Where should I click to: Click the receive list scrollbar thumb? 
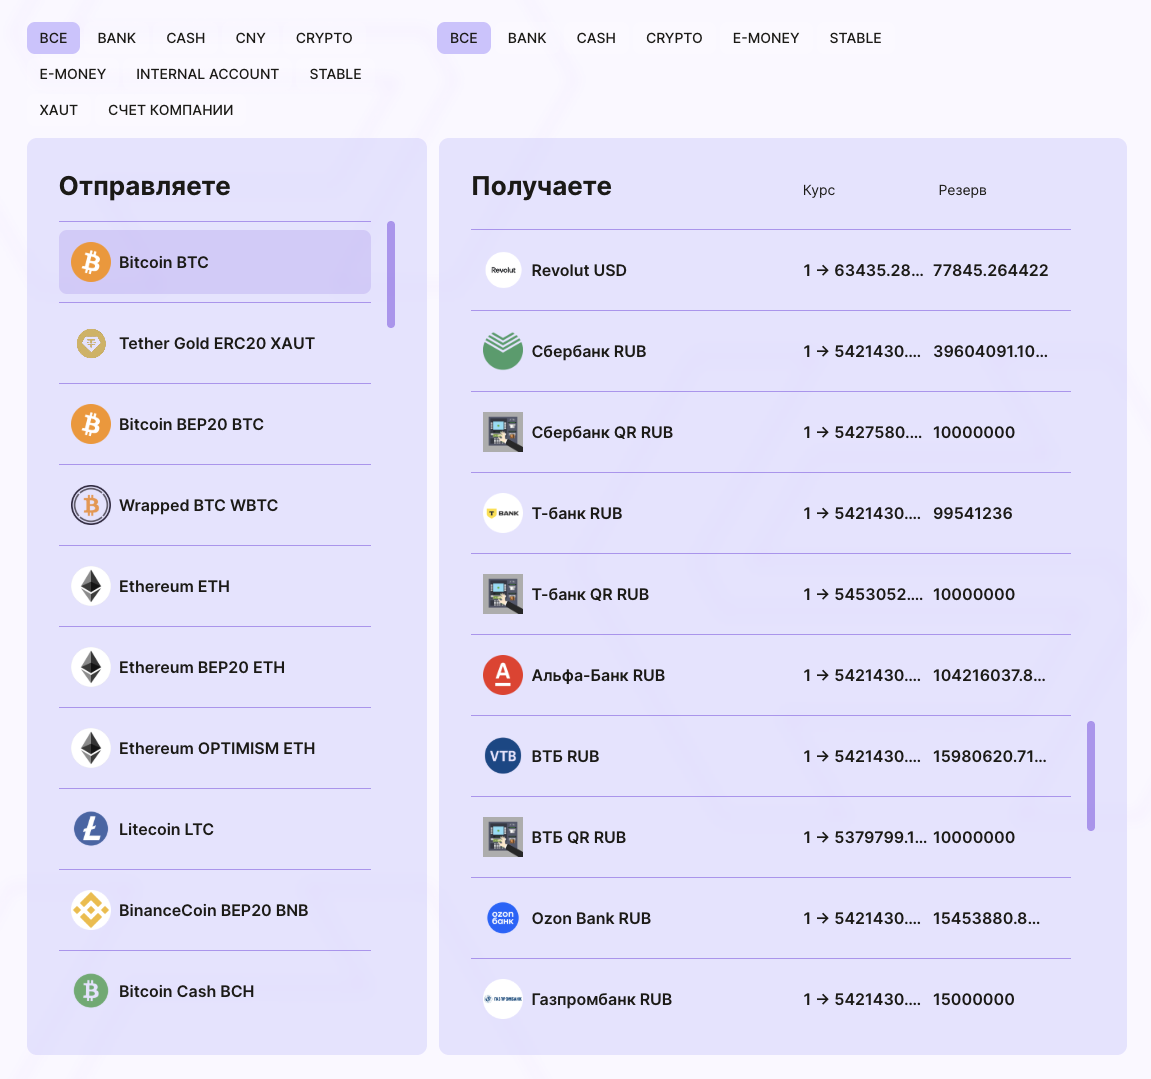pos(1091,776)
